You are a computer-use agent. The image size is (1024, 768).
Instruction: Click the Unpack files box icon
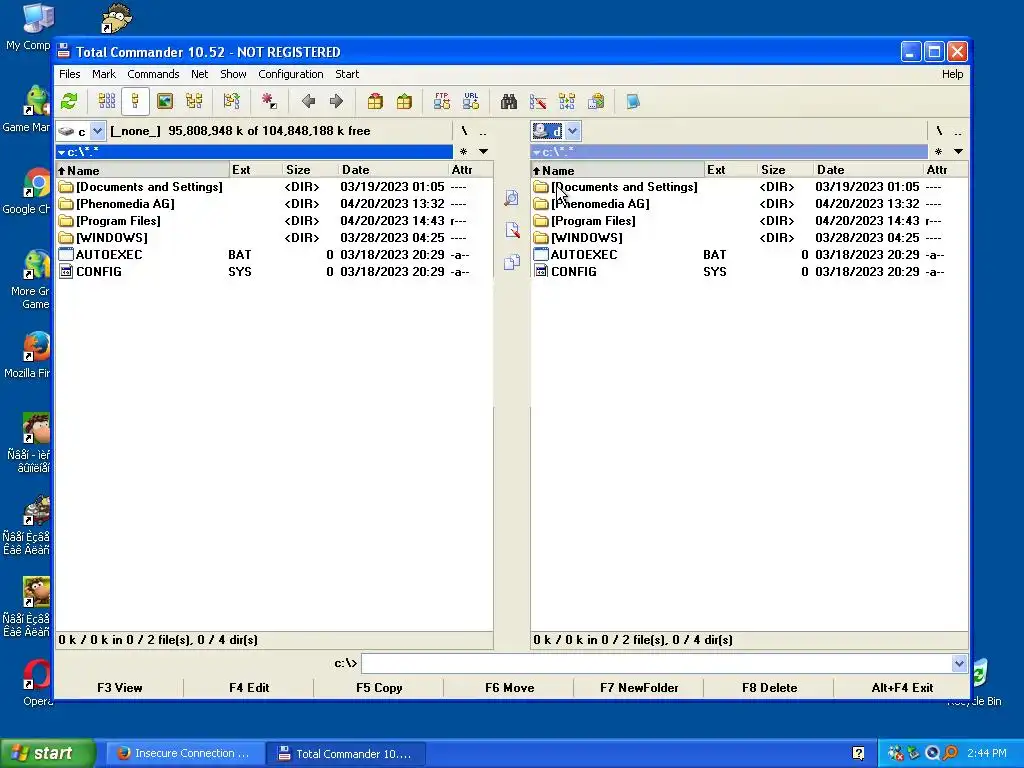[404, 101]
